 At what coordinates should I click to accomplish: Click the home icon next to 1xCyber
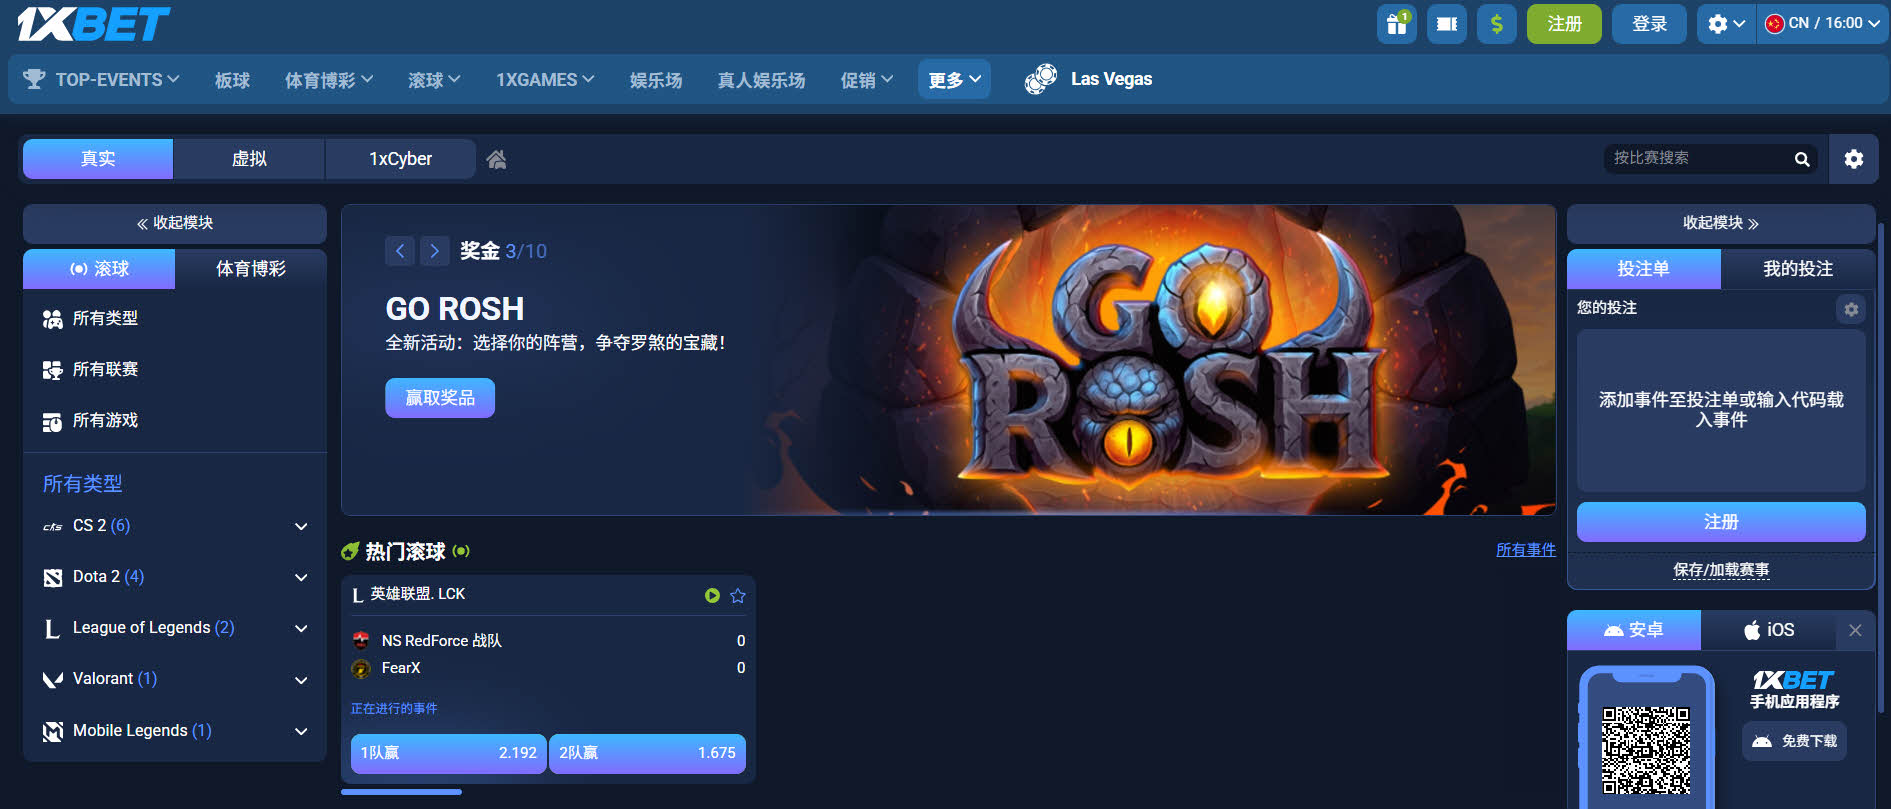coord(496,159)
